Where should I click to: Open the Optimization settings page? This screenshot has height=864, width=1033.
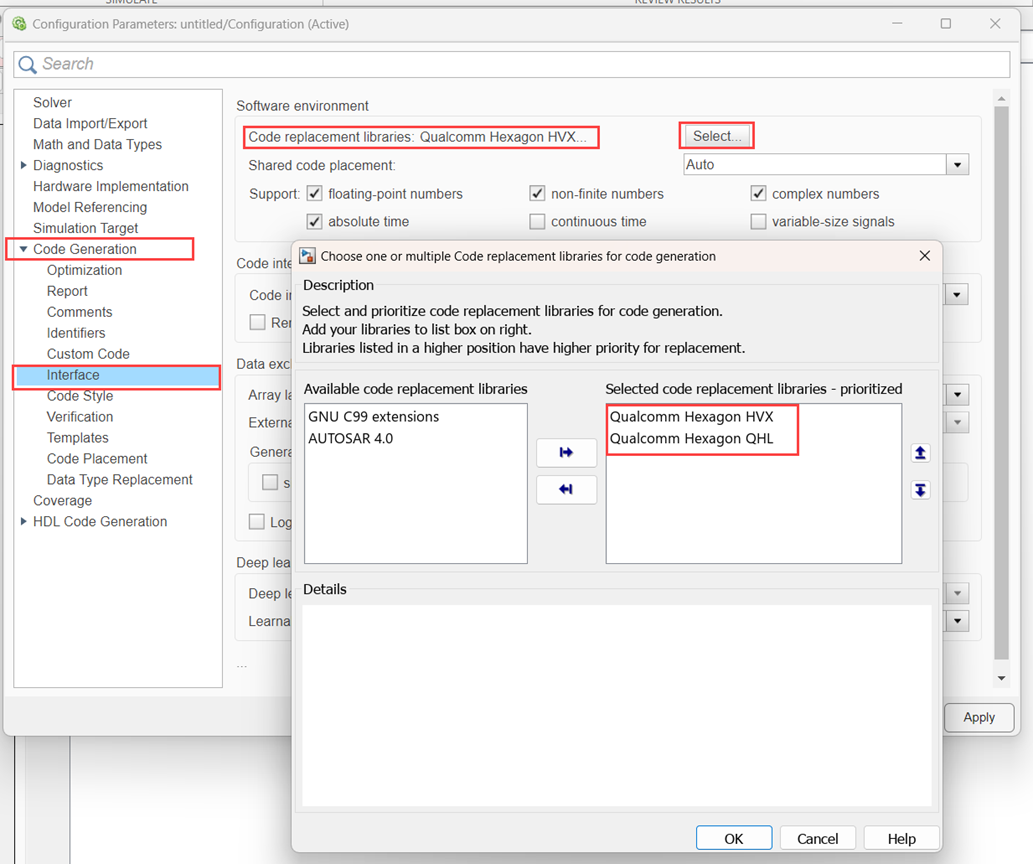(x=84, y=270)
